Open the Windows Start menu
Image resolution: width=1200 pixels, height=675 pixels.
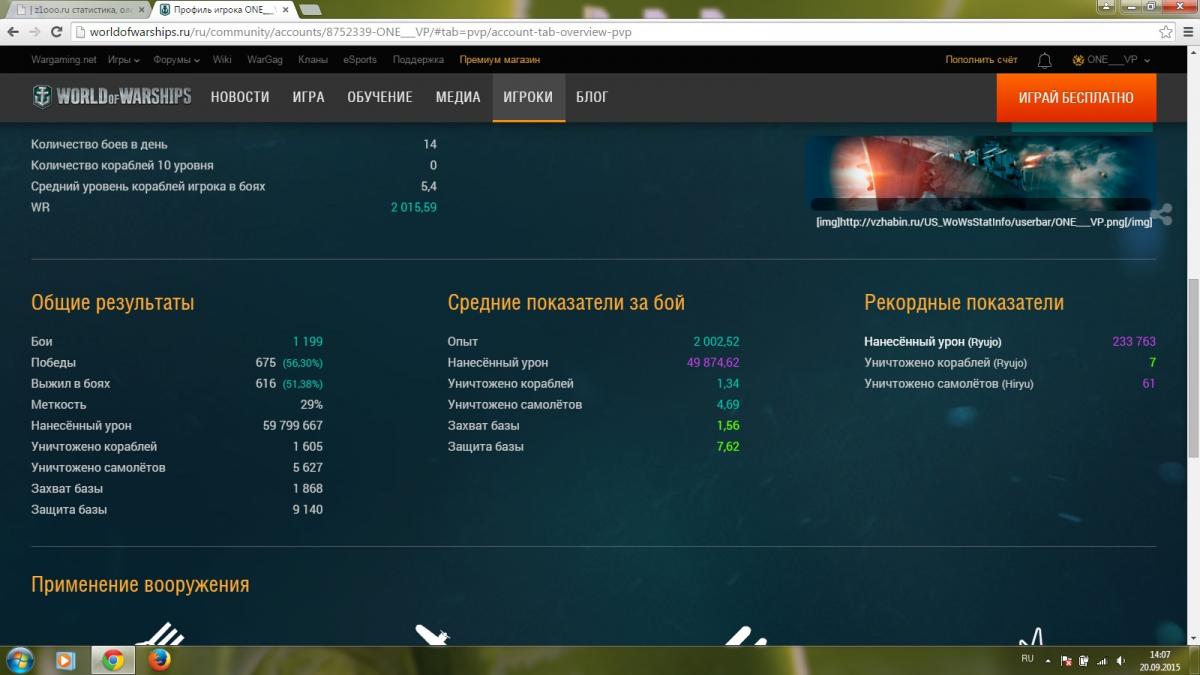point(20,660)
